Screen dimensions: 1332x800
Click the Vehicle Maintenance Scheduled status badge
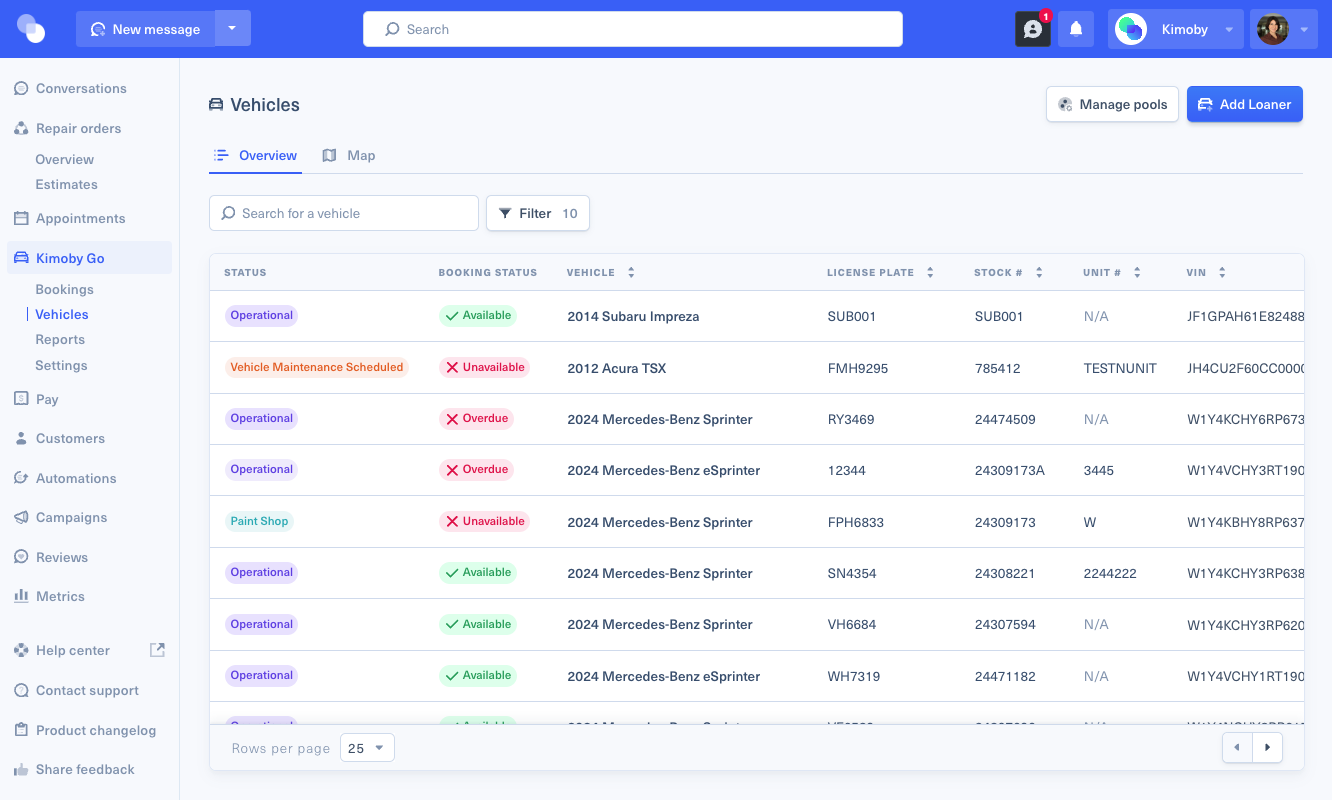click(317, 368)
